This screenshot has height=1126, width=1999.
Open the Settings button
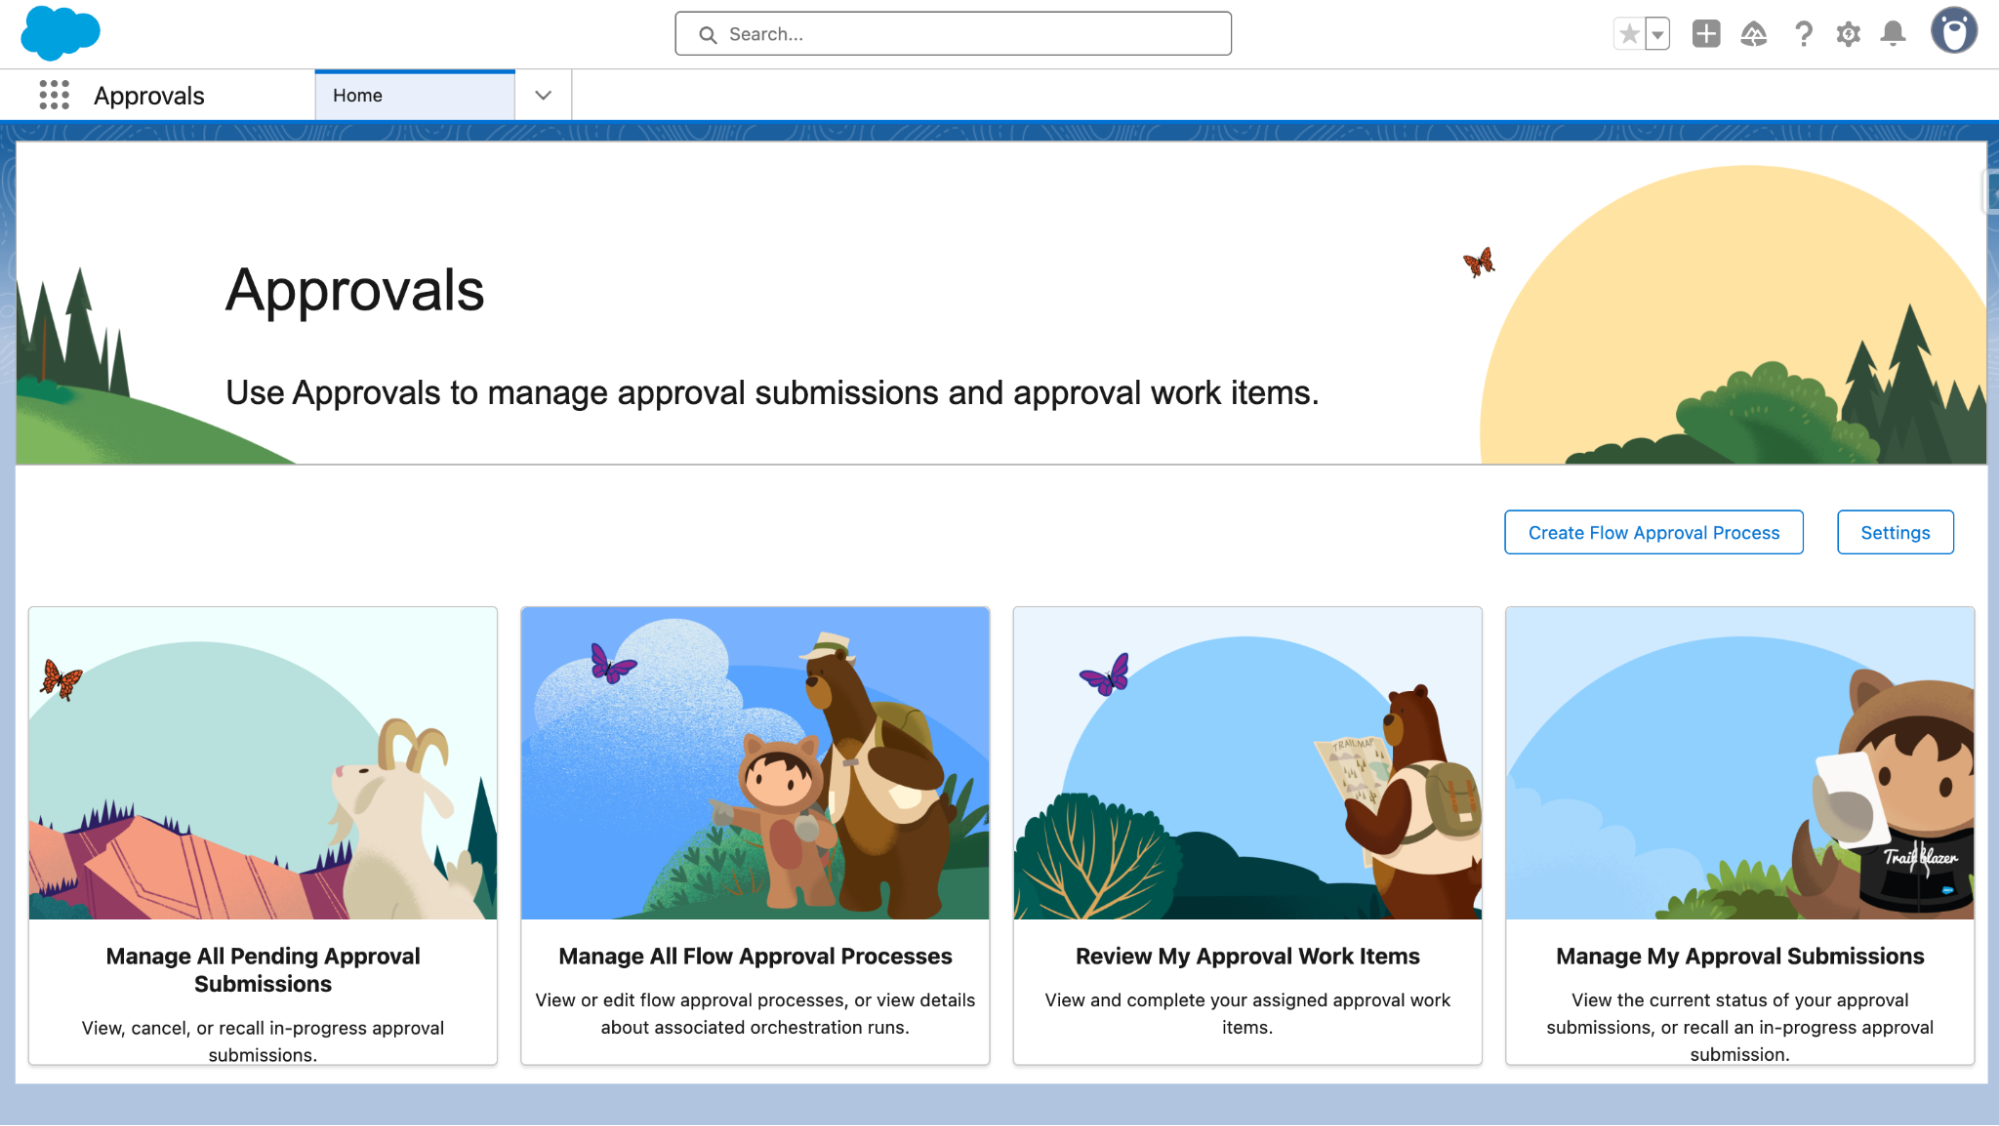[1895, 532]
